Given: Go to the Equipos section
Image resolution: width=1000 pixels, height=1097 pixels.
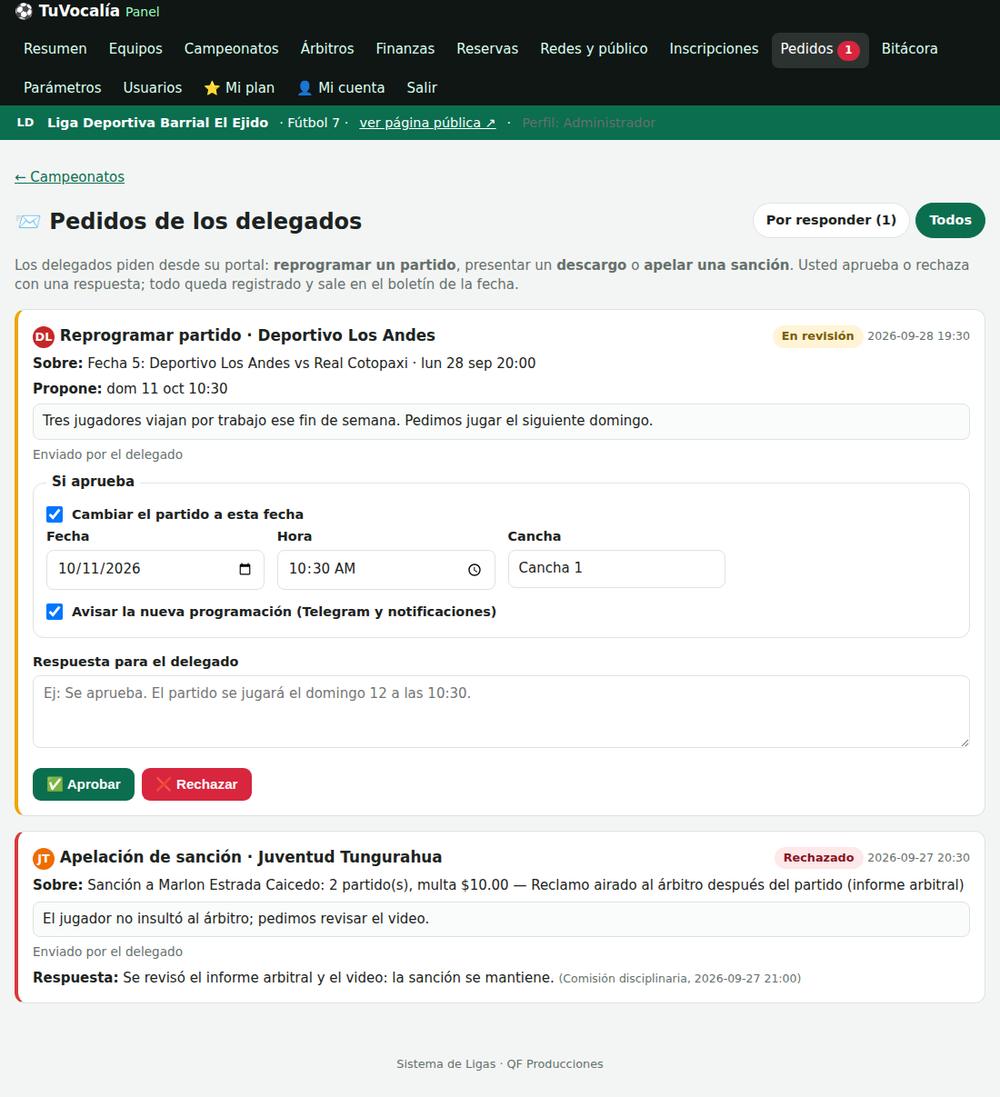Looking at the screenshot, I should coord(136,49).
